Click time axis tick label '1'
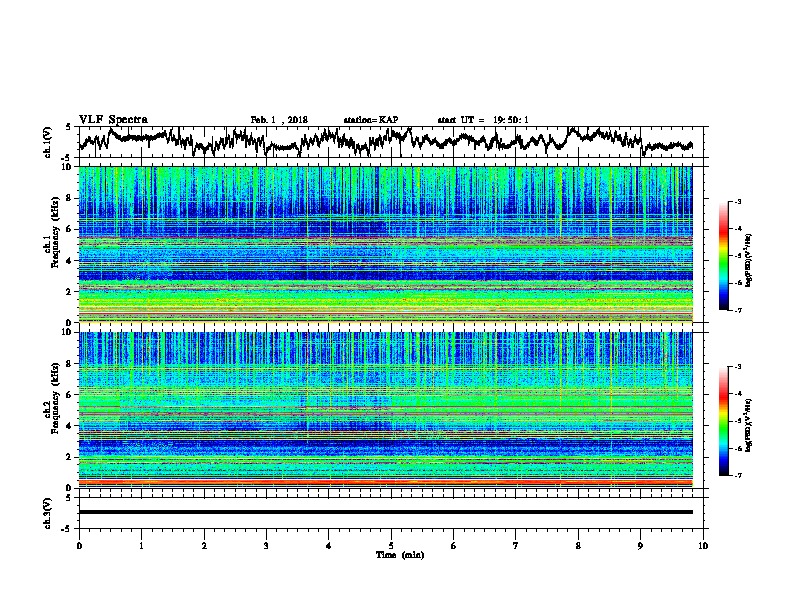 141,546
